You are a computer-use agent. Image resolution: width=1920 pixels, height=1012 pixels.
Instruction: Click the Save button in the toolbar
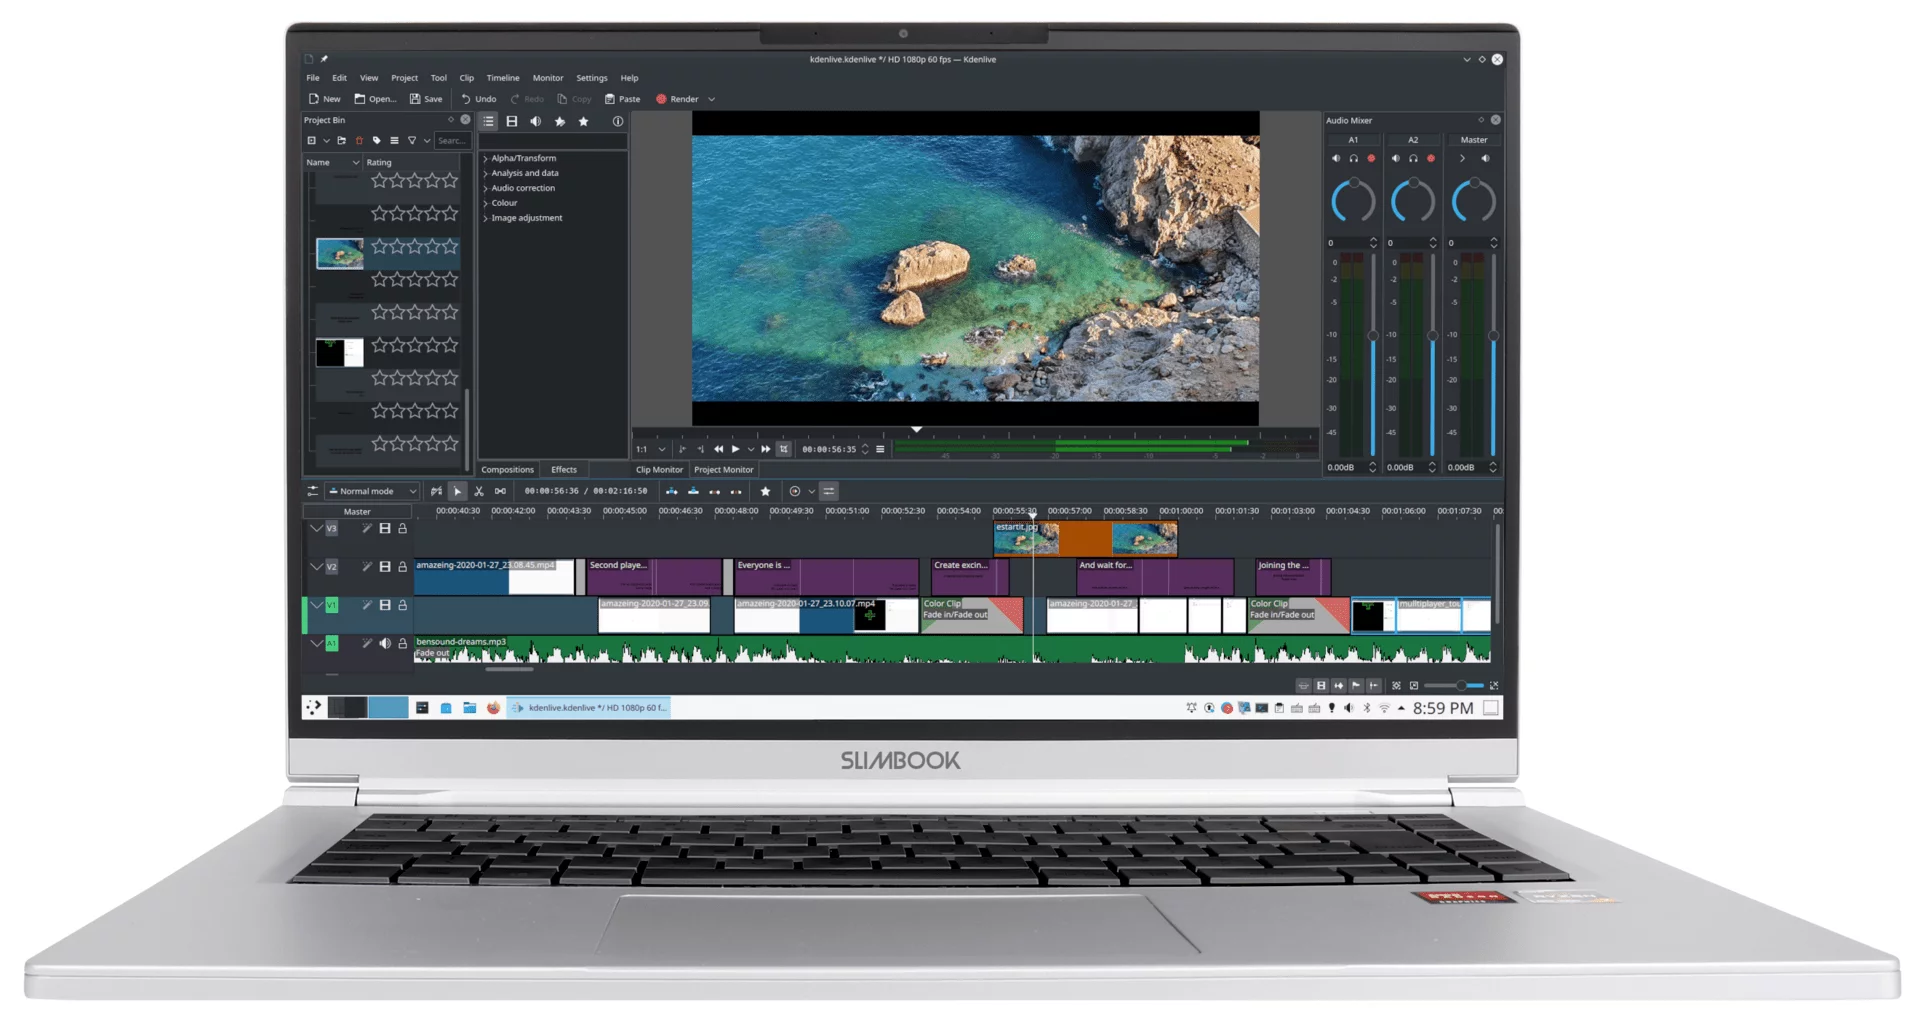click(426, 99)
